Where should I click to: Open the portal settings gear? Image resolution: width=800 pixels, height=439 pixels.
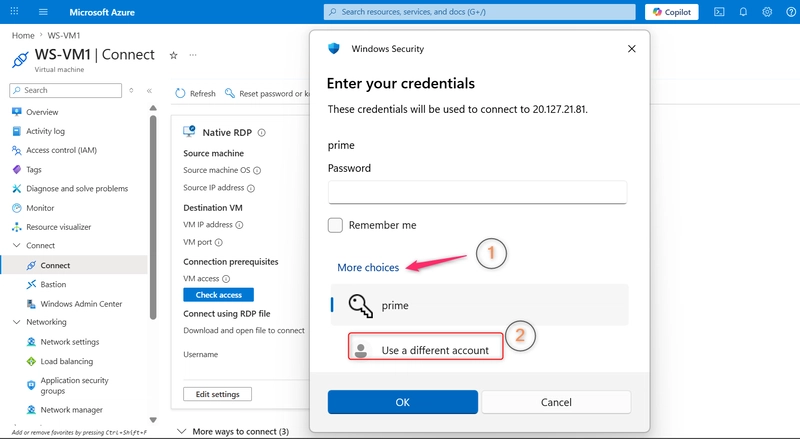767,12
